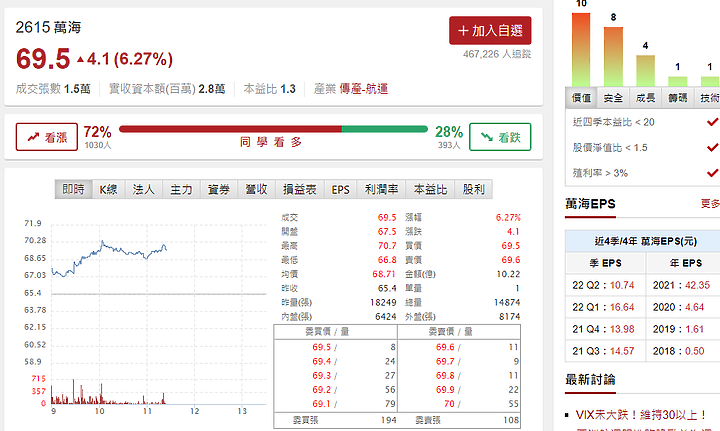720x431 pixels.
Task: Open the 股利 tab
Action: (x=473, y=189)
